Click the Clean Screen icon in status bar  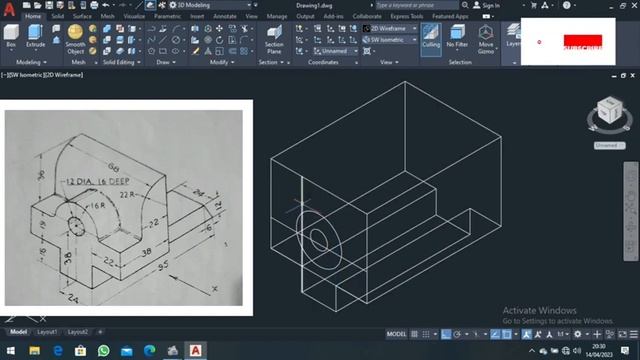622,334
